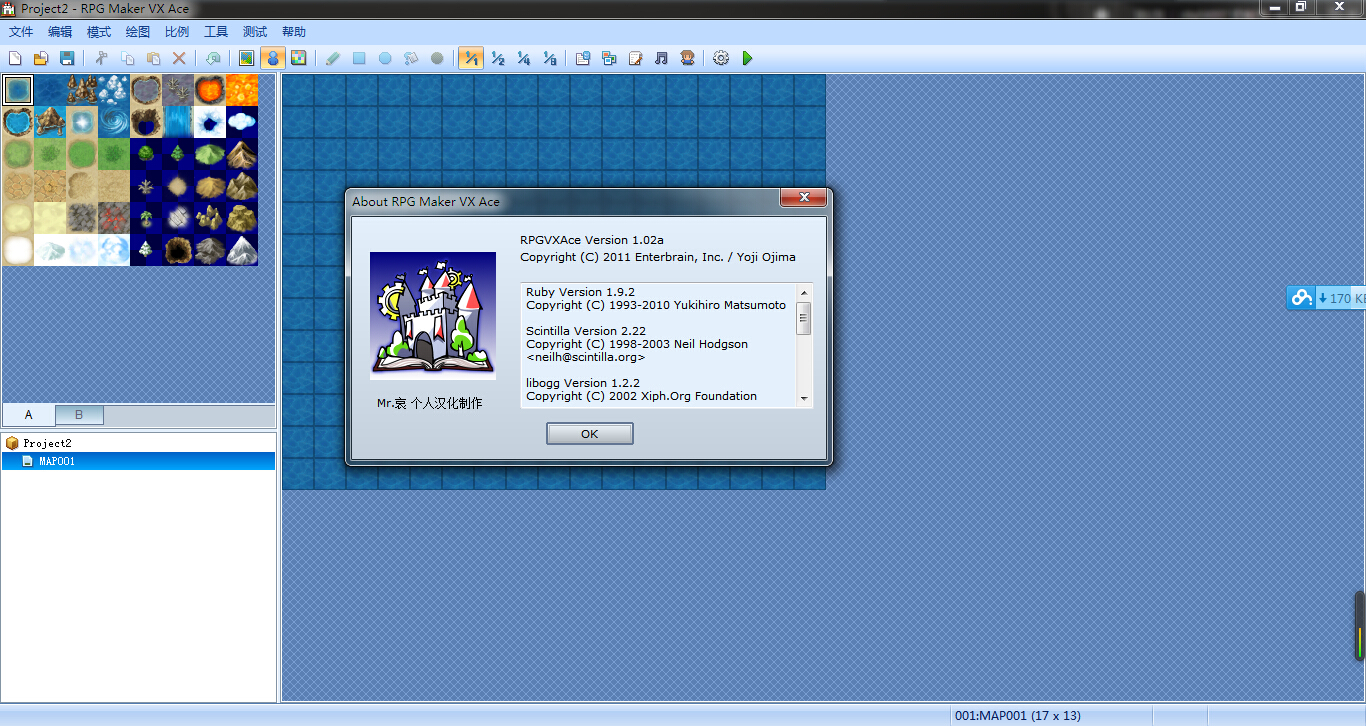Viewport: 1366px width, 726px height.
Task: Select the white cloud tile
Action: [x=242, y=122]
